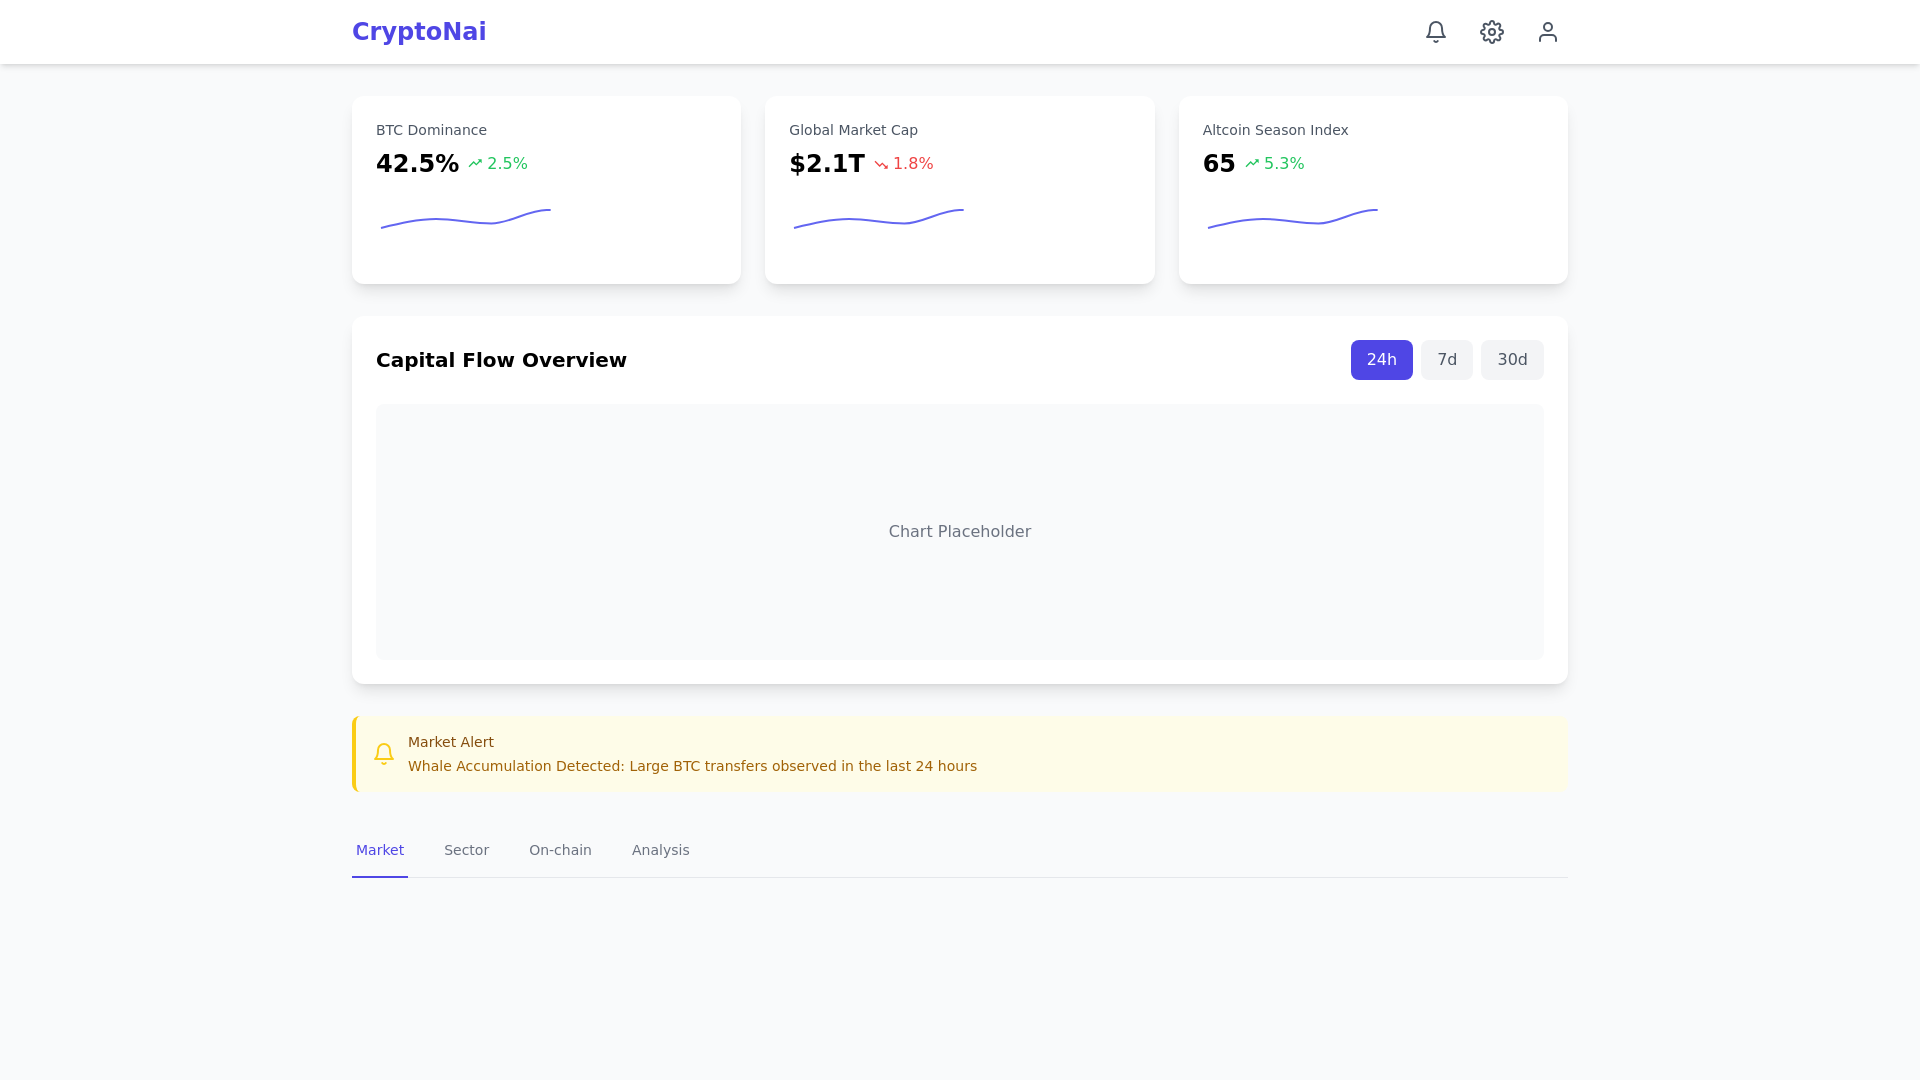Click the Capital Flow chart placeholder area
The image size is (1920, 1080).
click(x=960, y=532)
